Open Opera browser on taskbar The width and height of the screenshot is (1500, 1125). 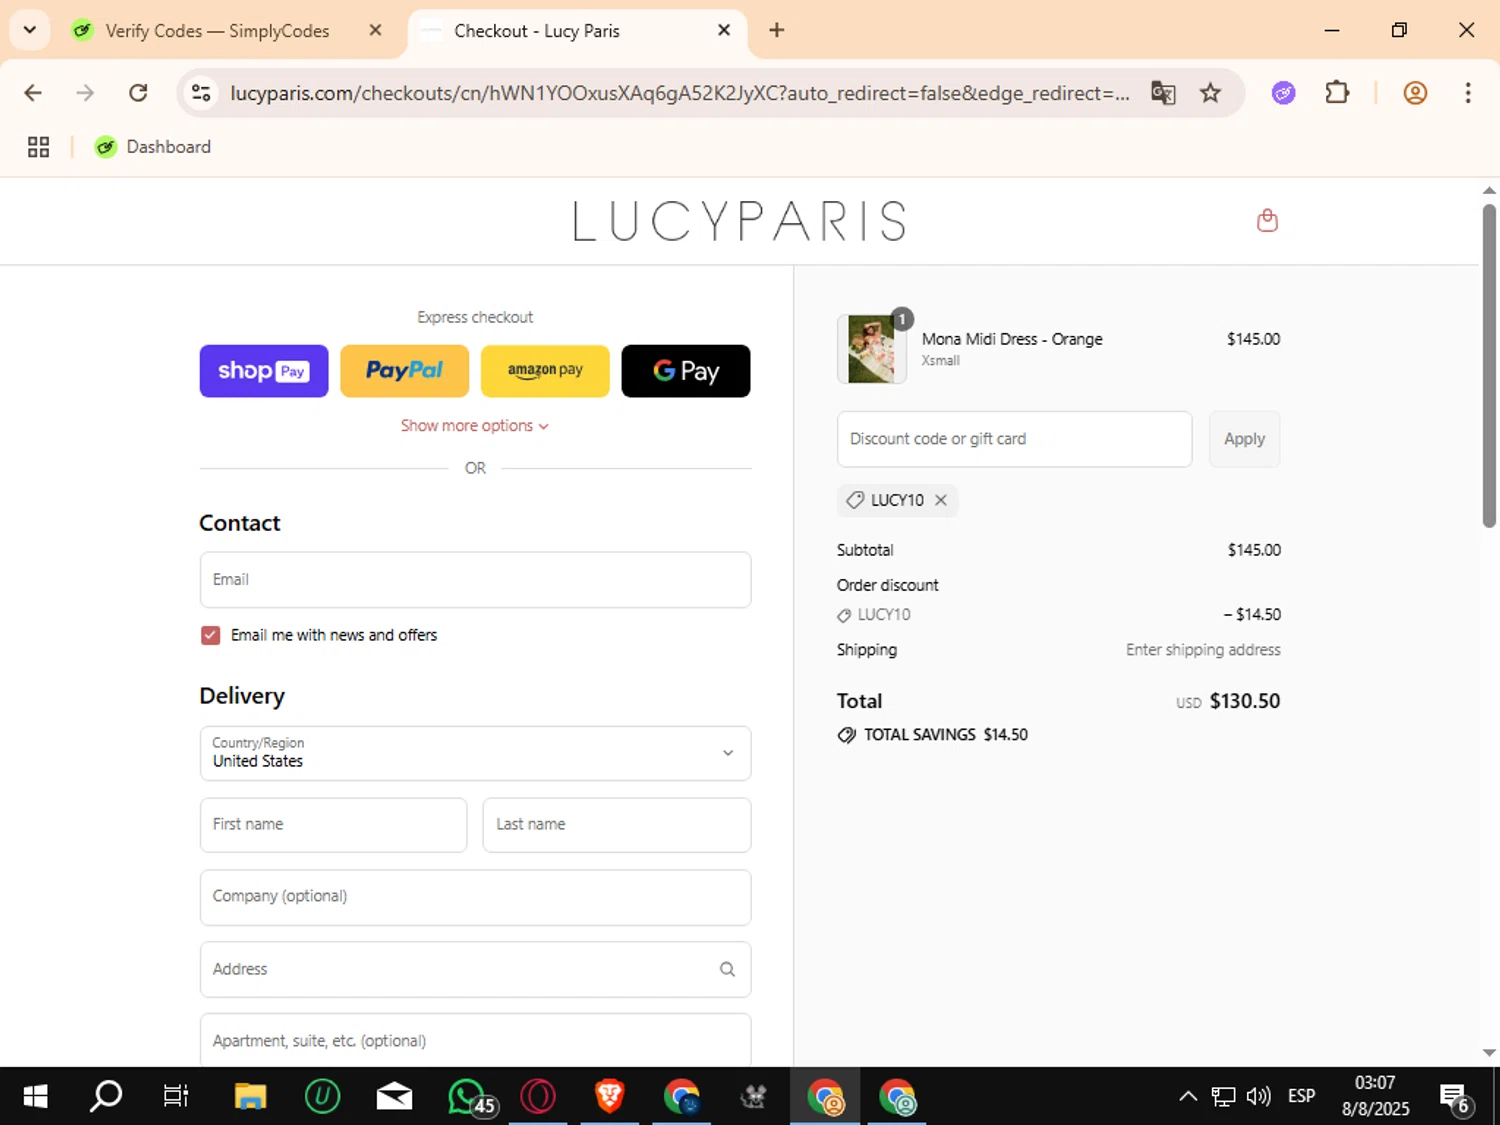[x=538, y=1097]
